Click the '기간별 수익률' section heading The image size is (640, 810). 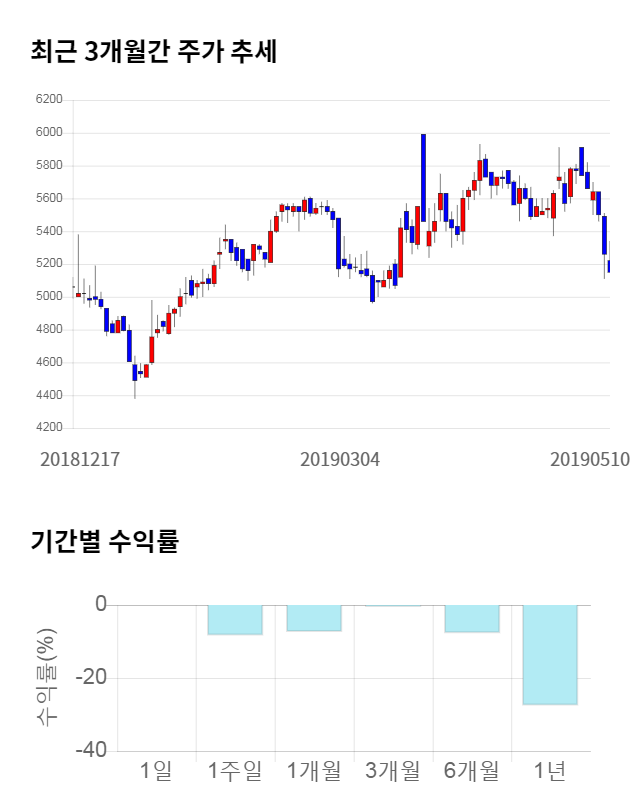104,542
